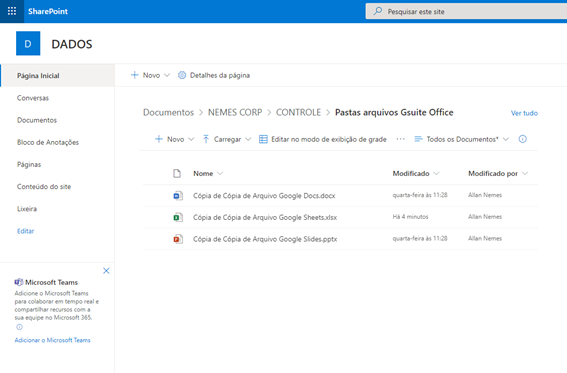Image resolution: width=567 pixels, height=373 pixels.
Task: Click Allan Nemes in the Slides.pptx row
Action: (485, 239)
